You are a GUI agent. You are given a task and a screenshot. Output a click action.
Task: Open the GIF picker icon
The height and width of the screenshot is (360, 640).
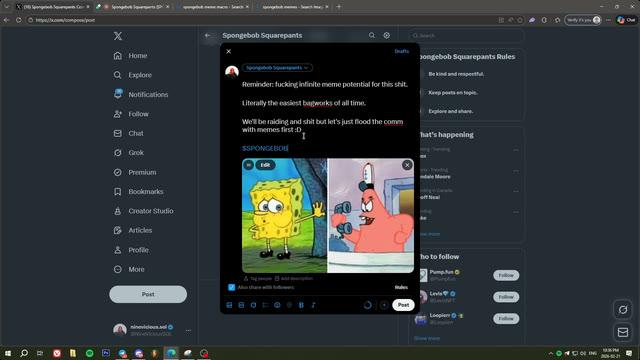coord(241,305)
